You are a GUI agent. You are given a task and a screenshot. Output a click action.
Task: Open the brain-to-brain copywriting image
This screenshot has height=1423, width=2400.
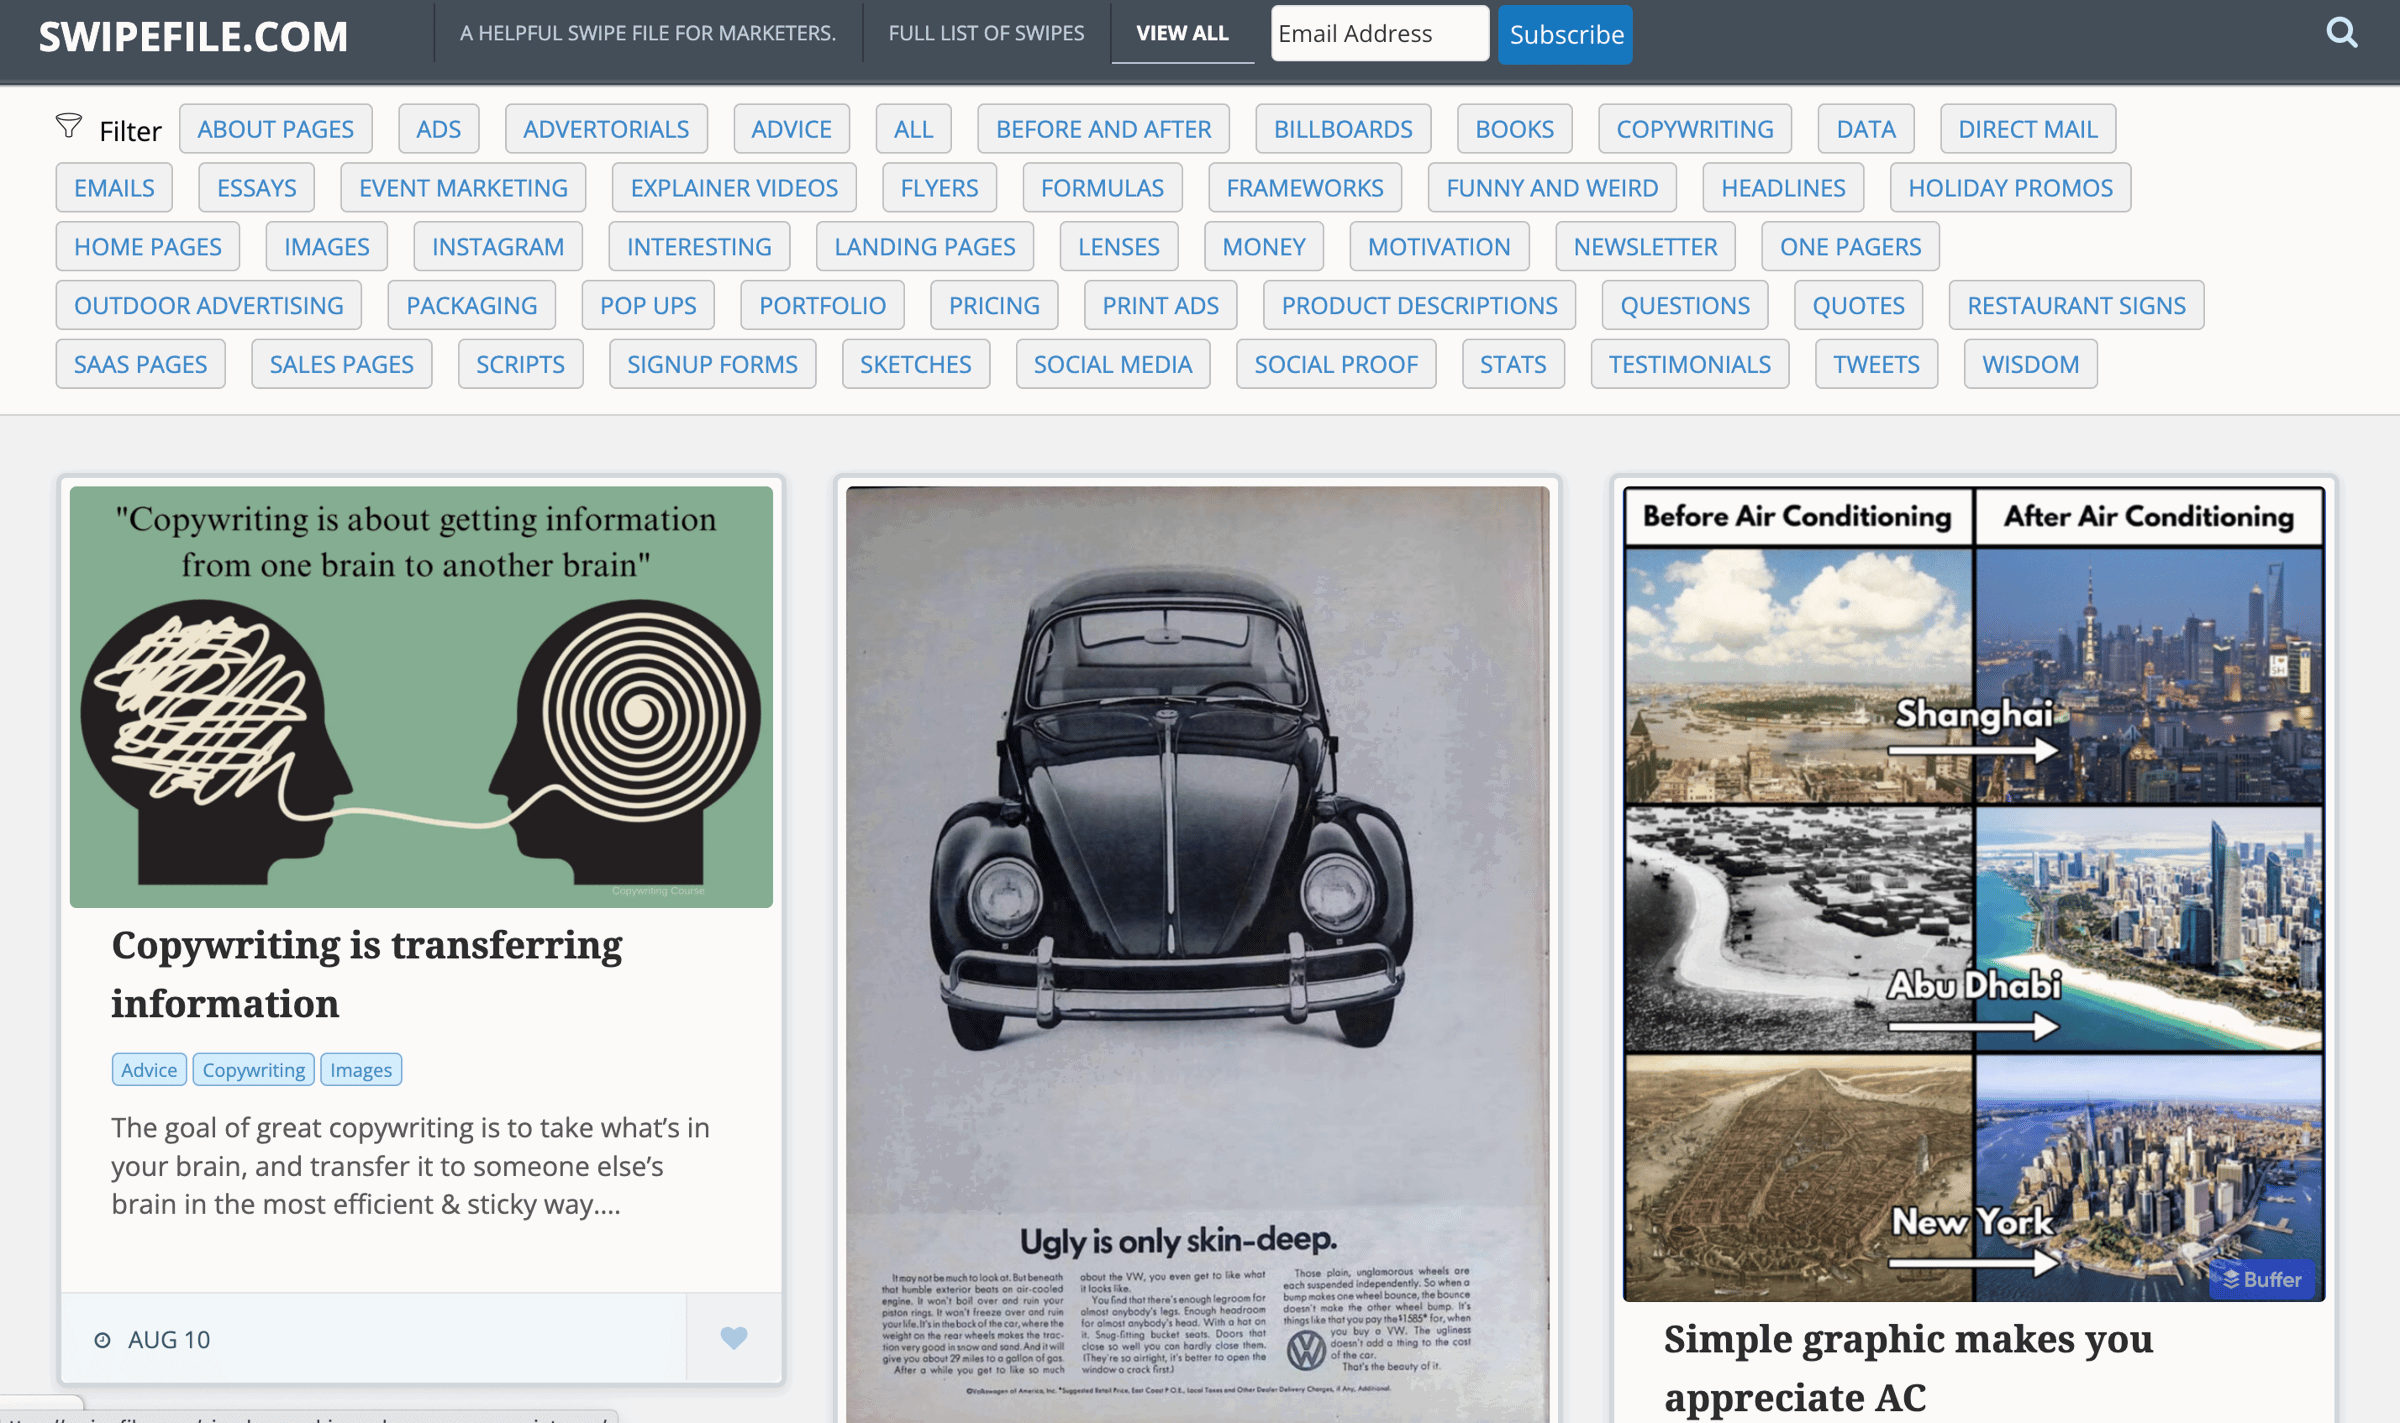click(421, 697)
